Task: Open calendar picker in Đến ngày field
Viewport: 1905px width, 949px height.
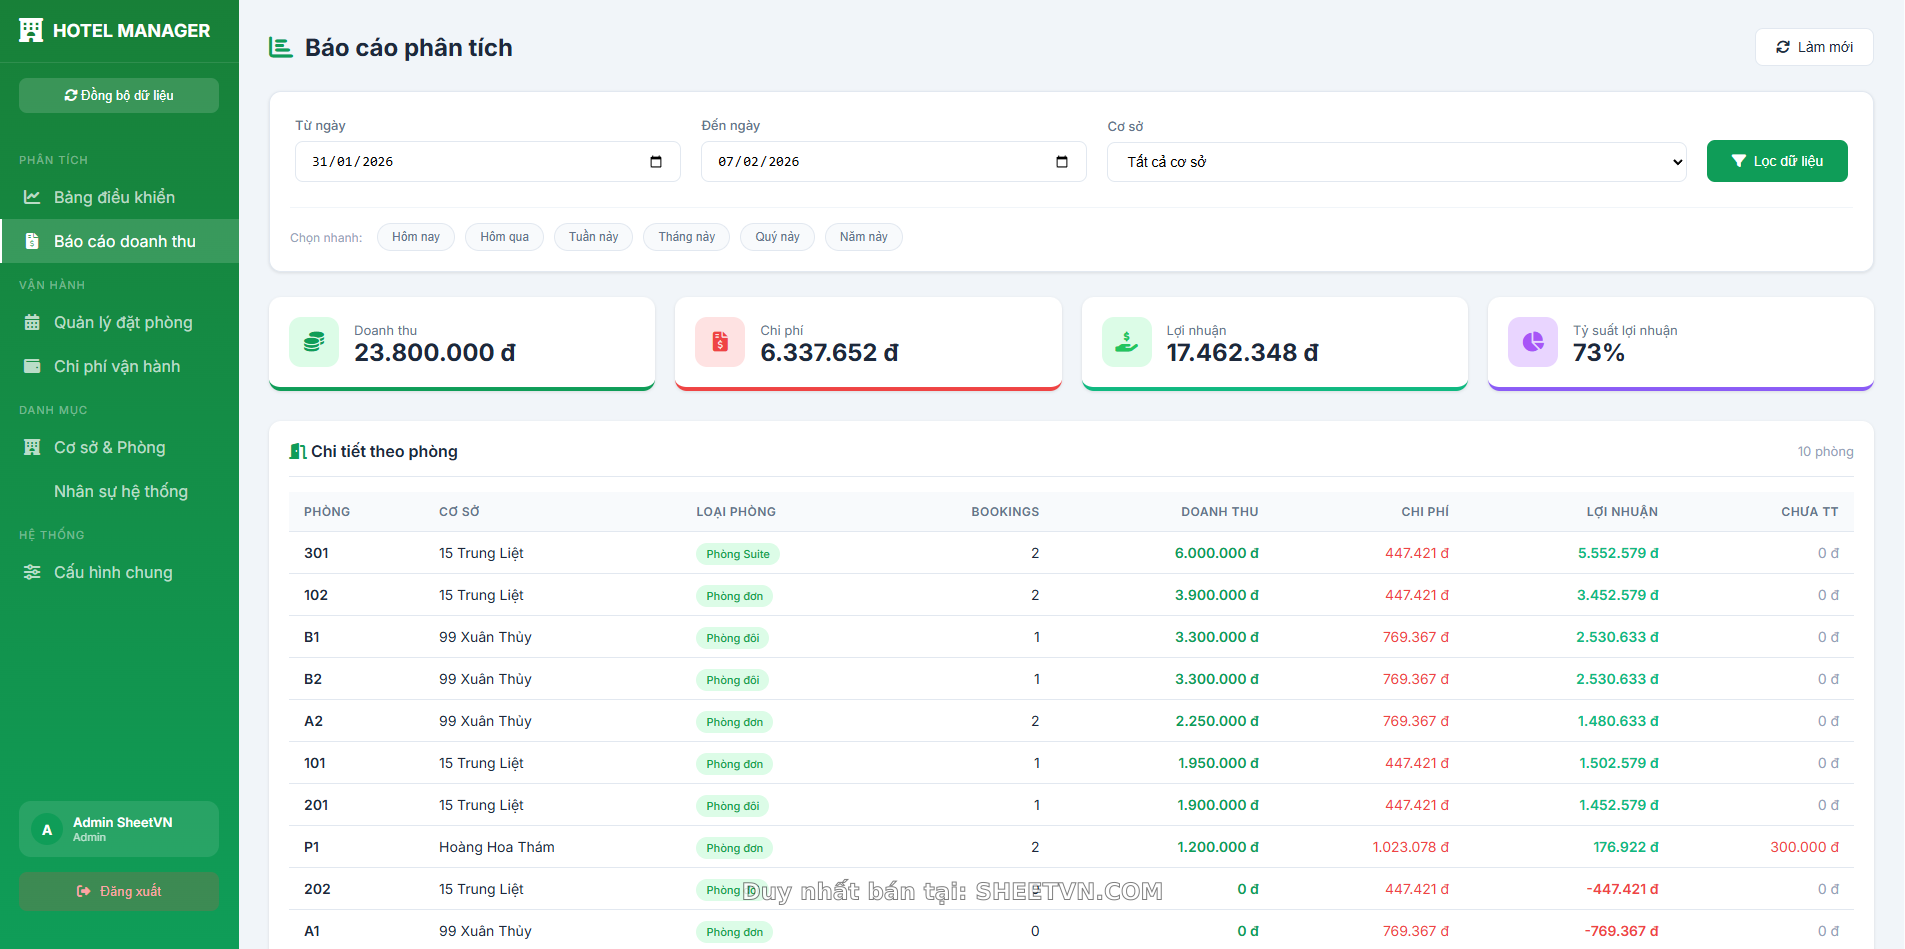Action: point(1062,162)
